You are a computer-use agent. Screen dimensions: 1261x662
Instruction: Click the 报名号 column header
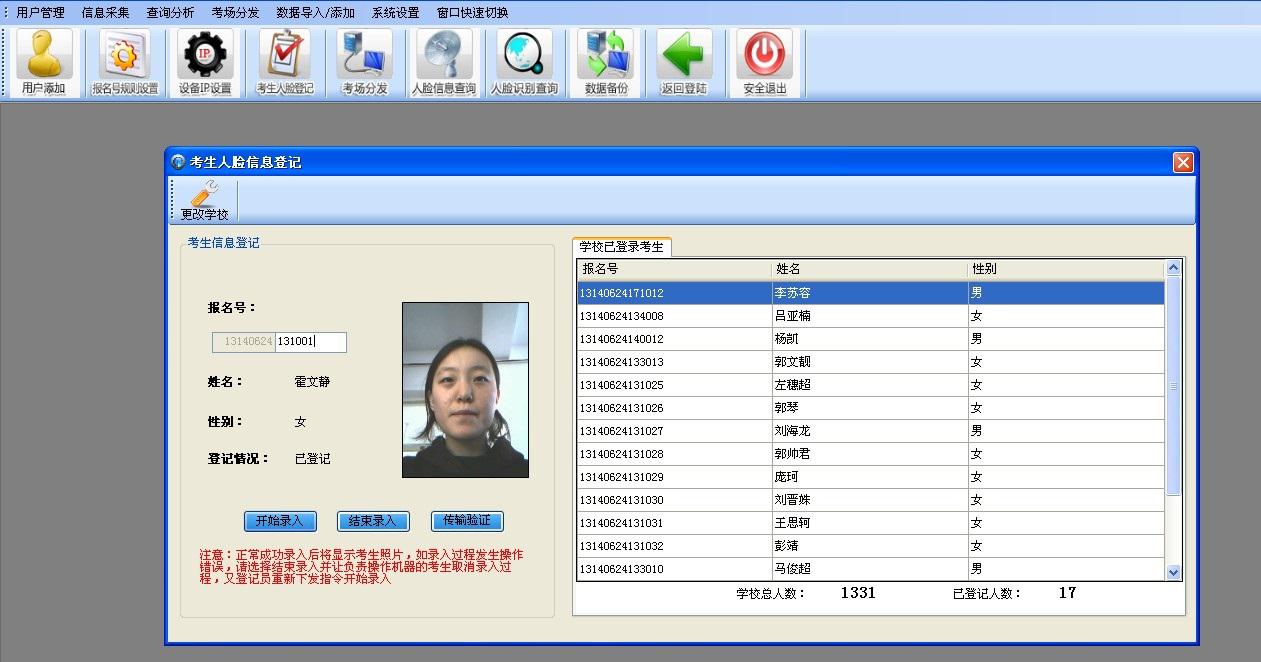[x=674, y=269]
